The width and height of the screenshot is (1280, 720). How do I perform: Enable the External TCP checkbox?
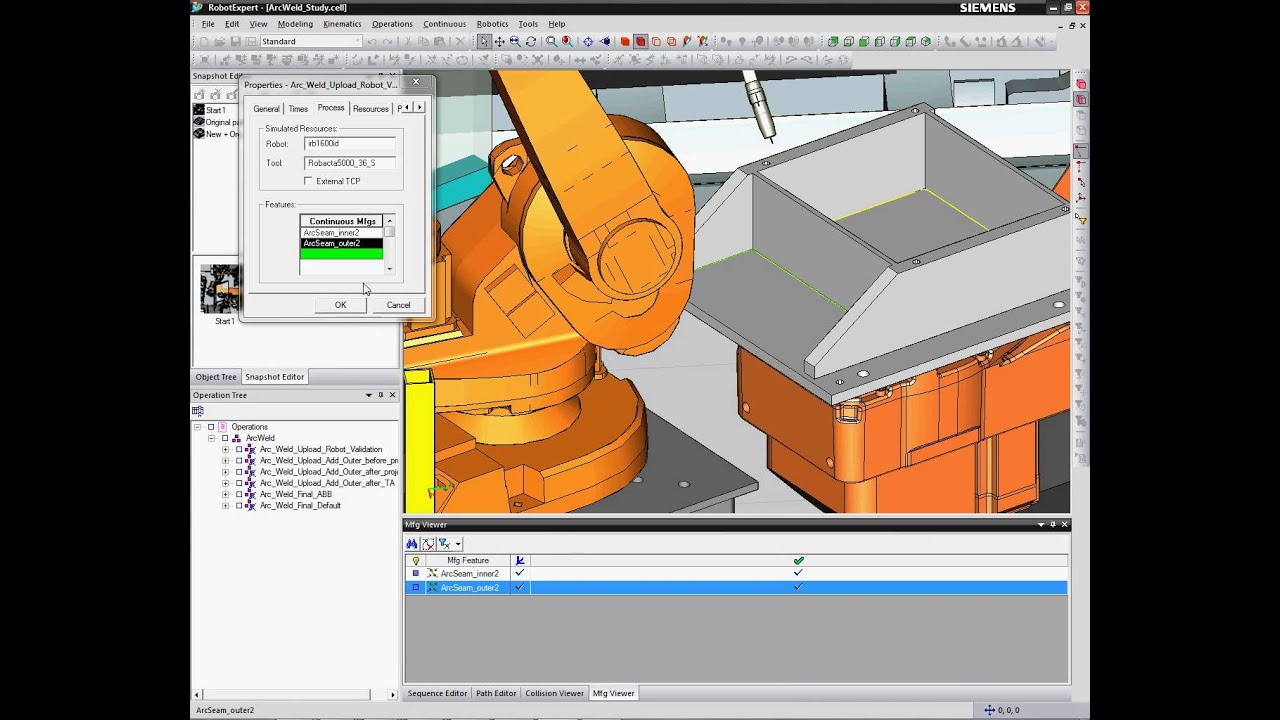tap(308, 181)
